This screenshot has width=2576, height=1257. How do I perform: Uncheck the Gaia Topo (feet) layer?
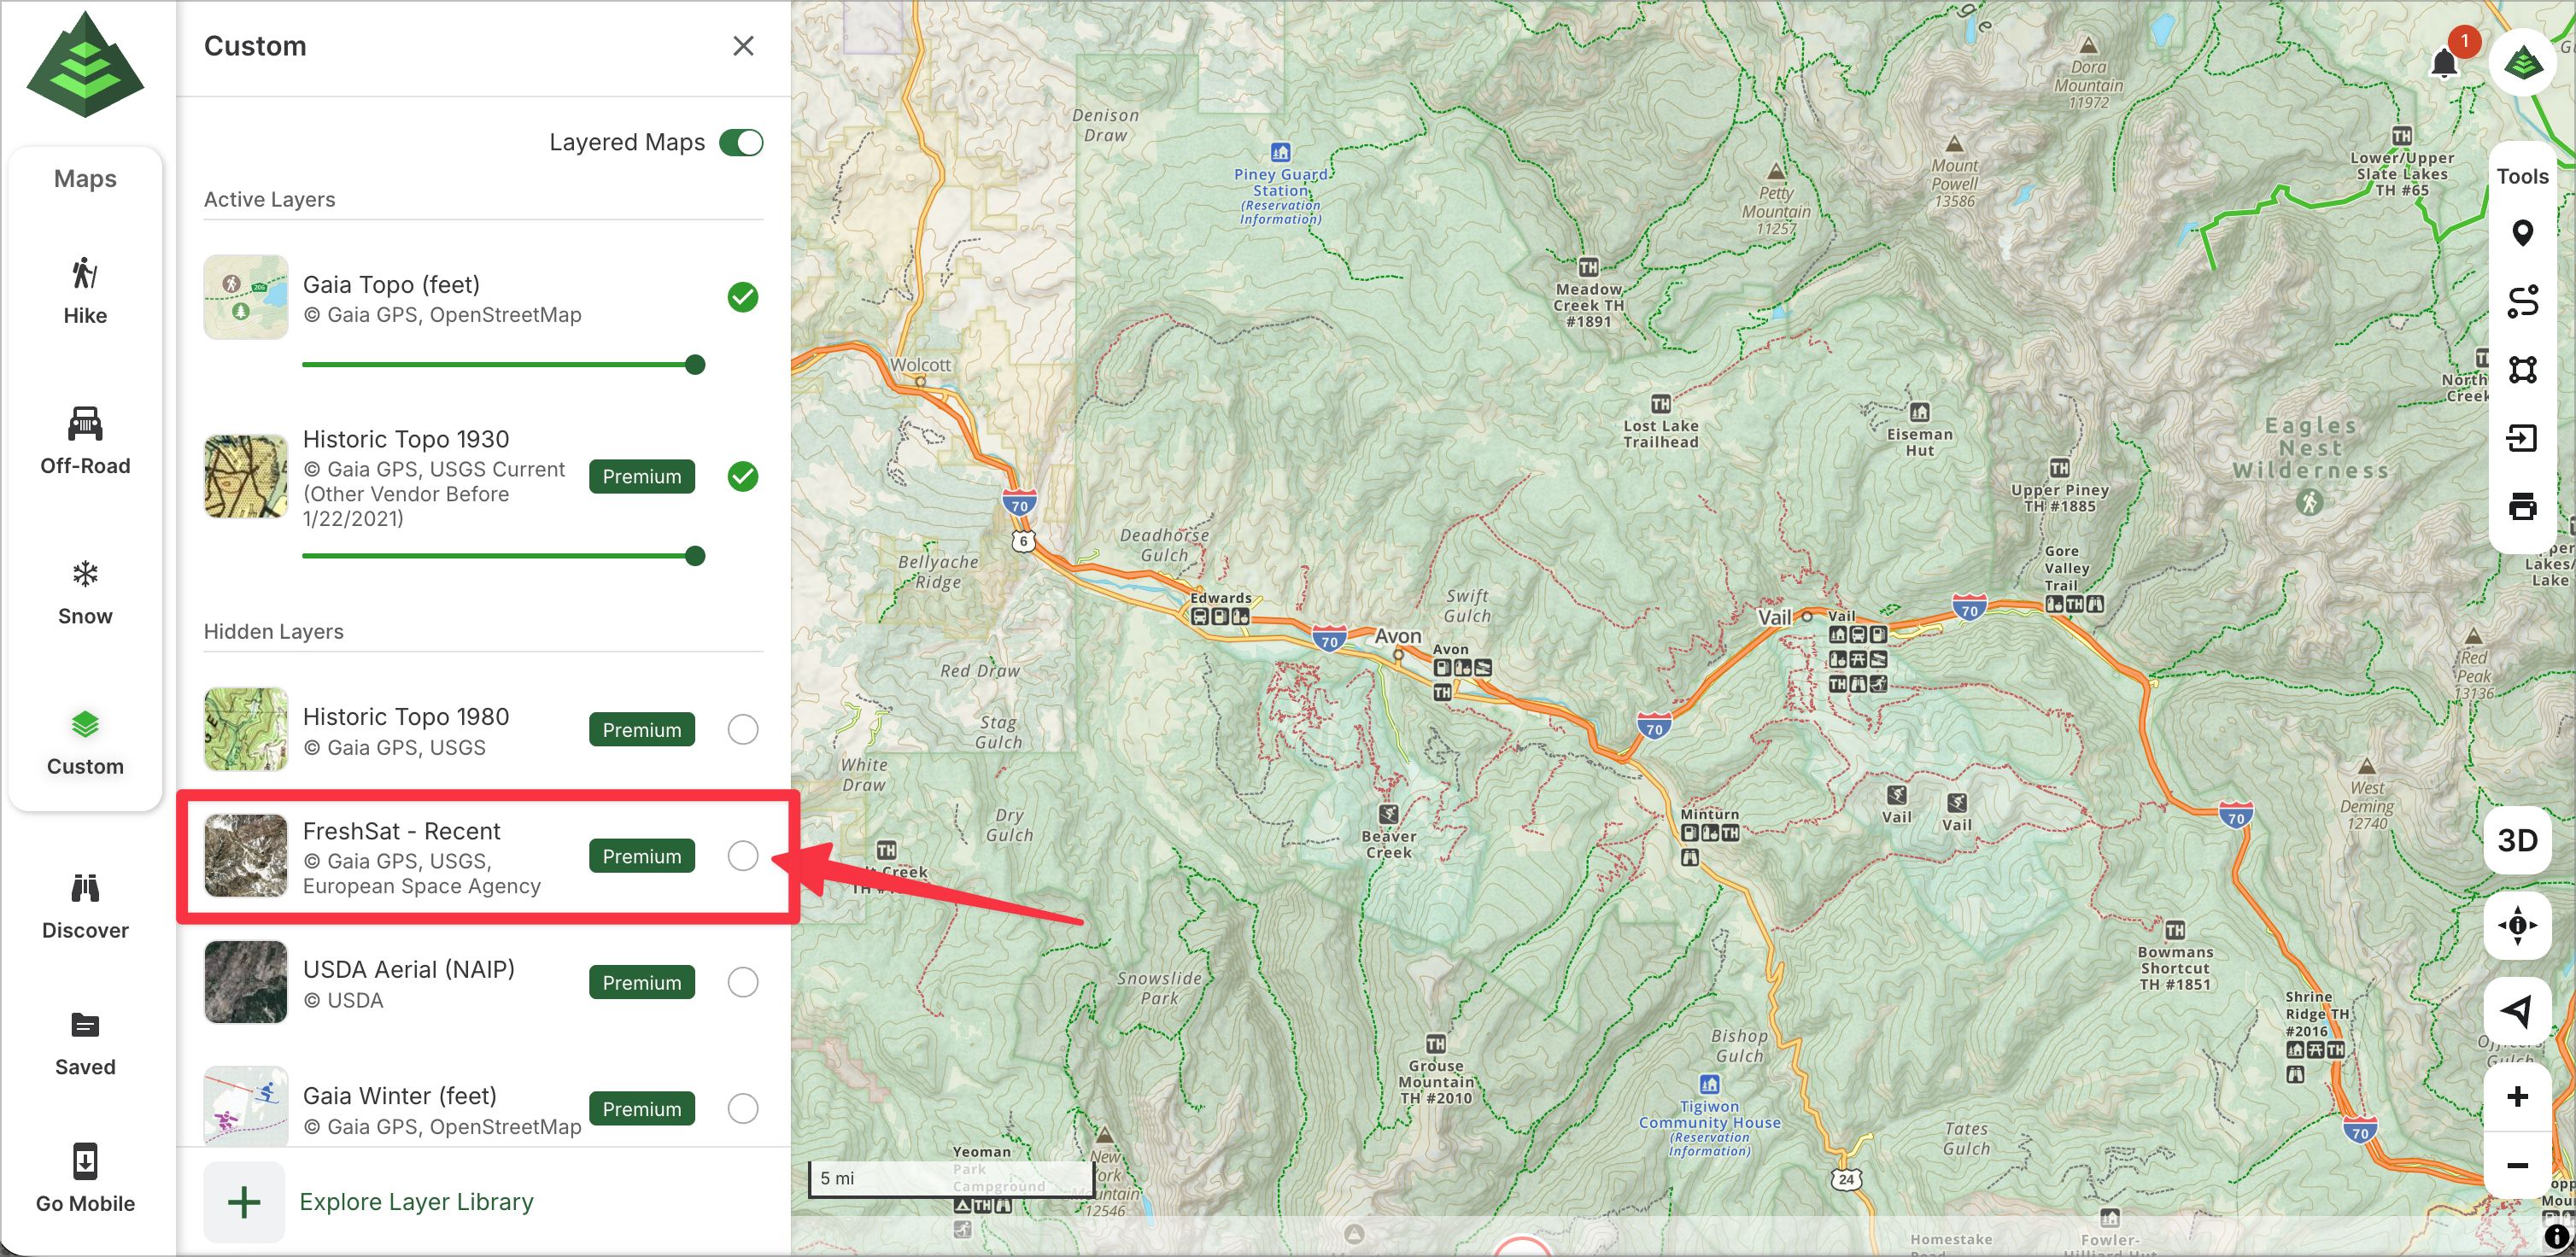point(742,297)
